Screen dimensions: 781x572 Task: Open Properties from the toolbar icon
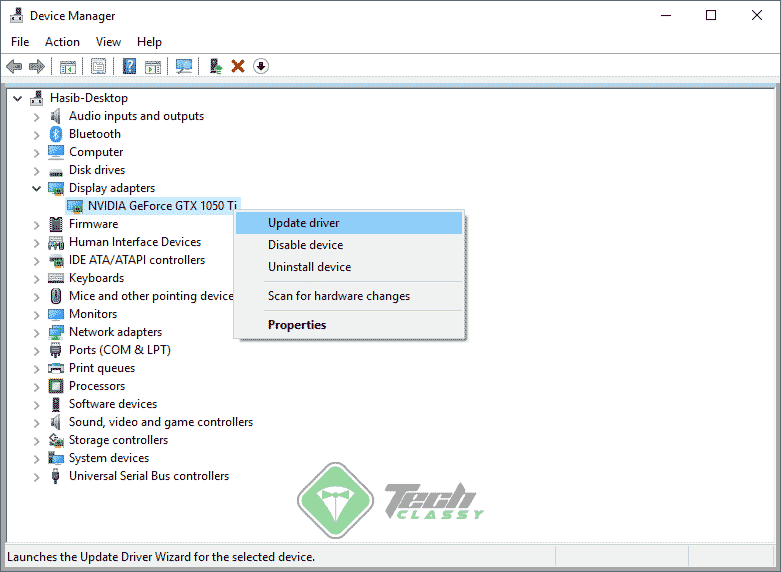tap(99, 66)
